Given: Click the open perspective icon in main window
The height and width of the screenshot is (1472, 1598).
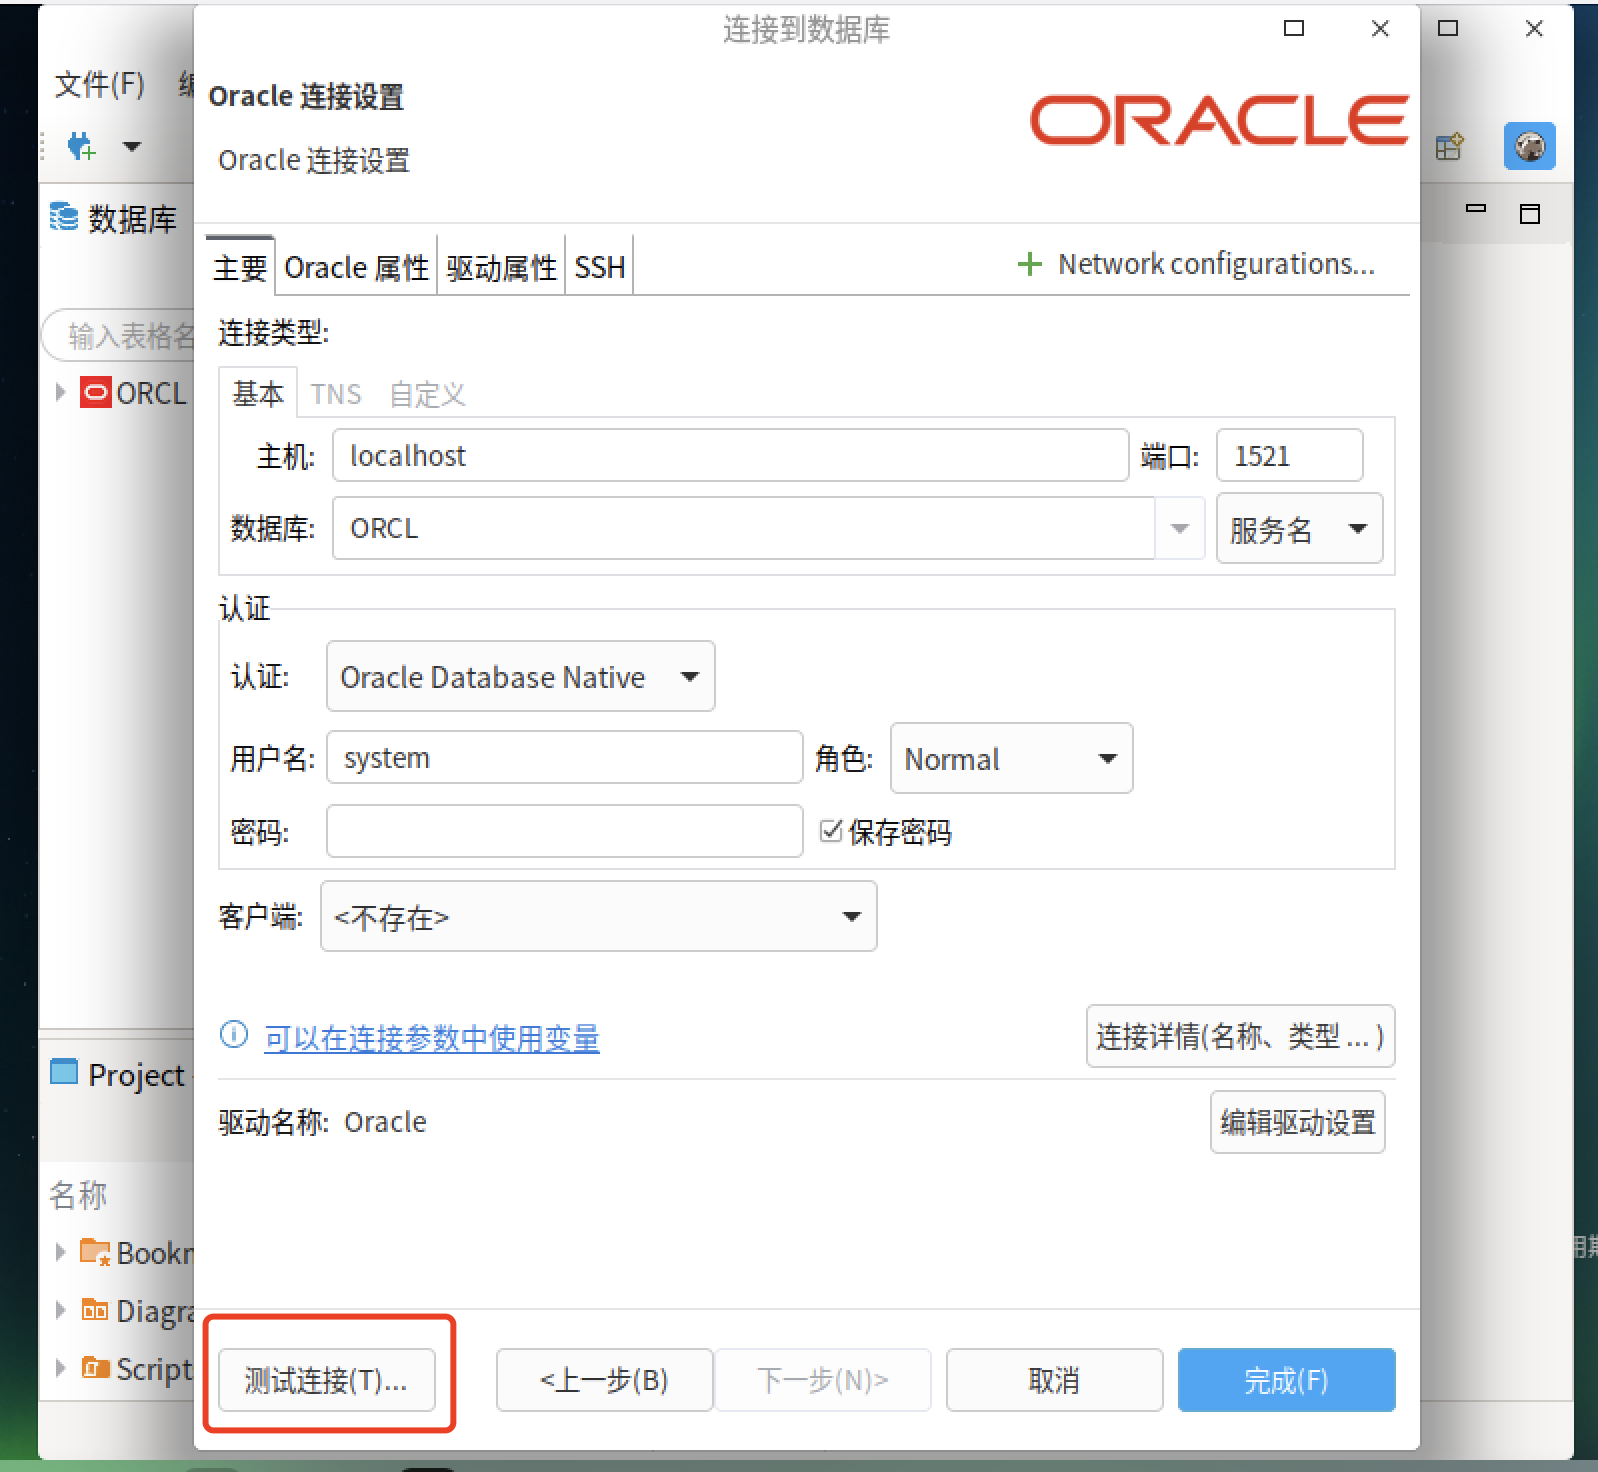Looking at the screenshot, I should click(1449, 147).
